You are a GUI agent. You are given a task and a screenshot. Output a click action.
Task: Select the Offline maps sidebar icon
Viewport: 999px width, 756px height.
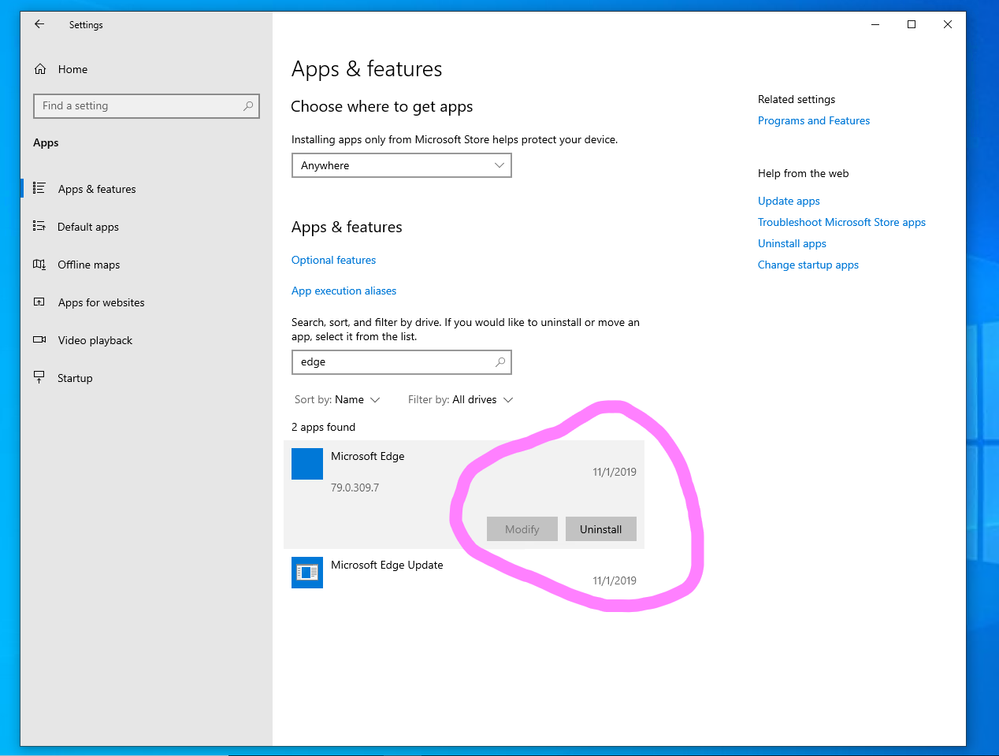point(40,264)
